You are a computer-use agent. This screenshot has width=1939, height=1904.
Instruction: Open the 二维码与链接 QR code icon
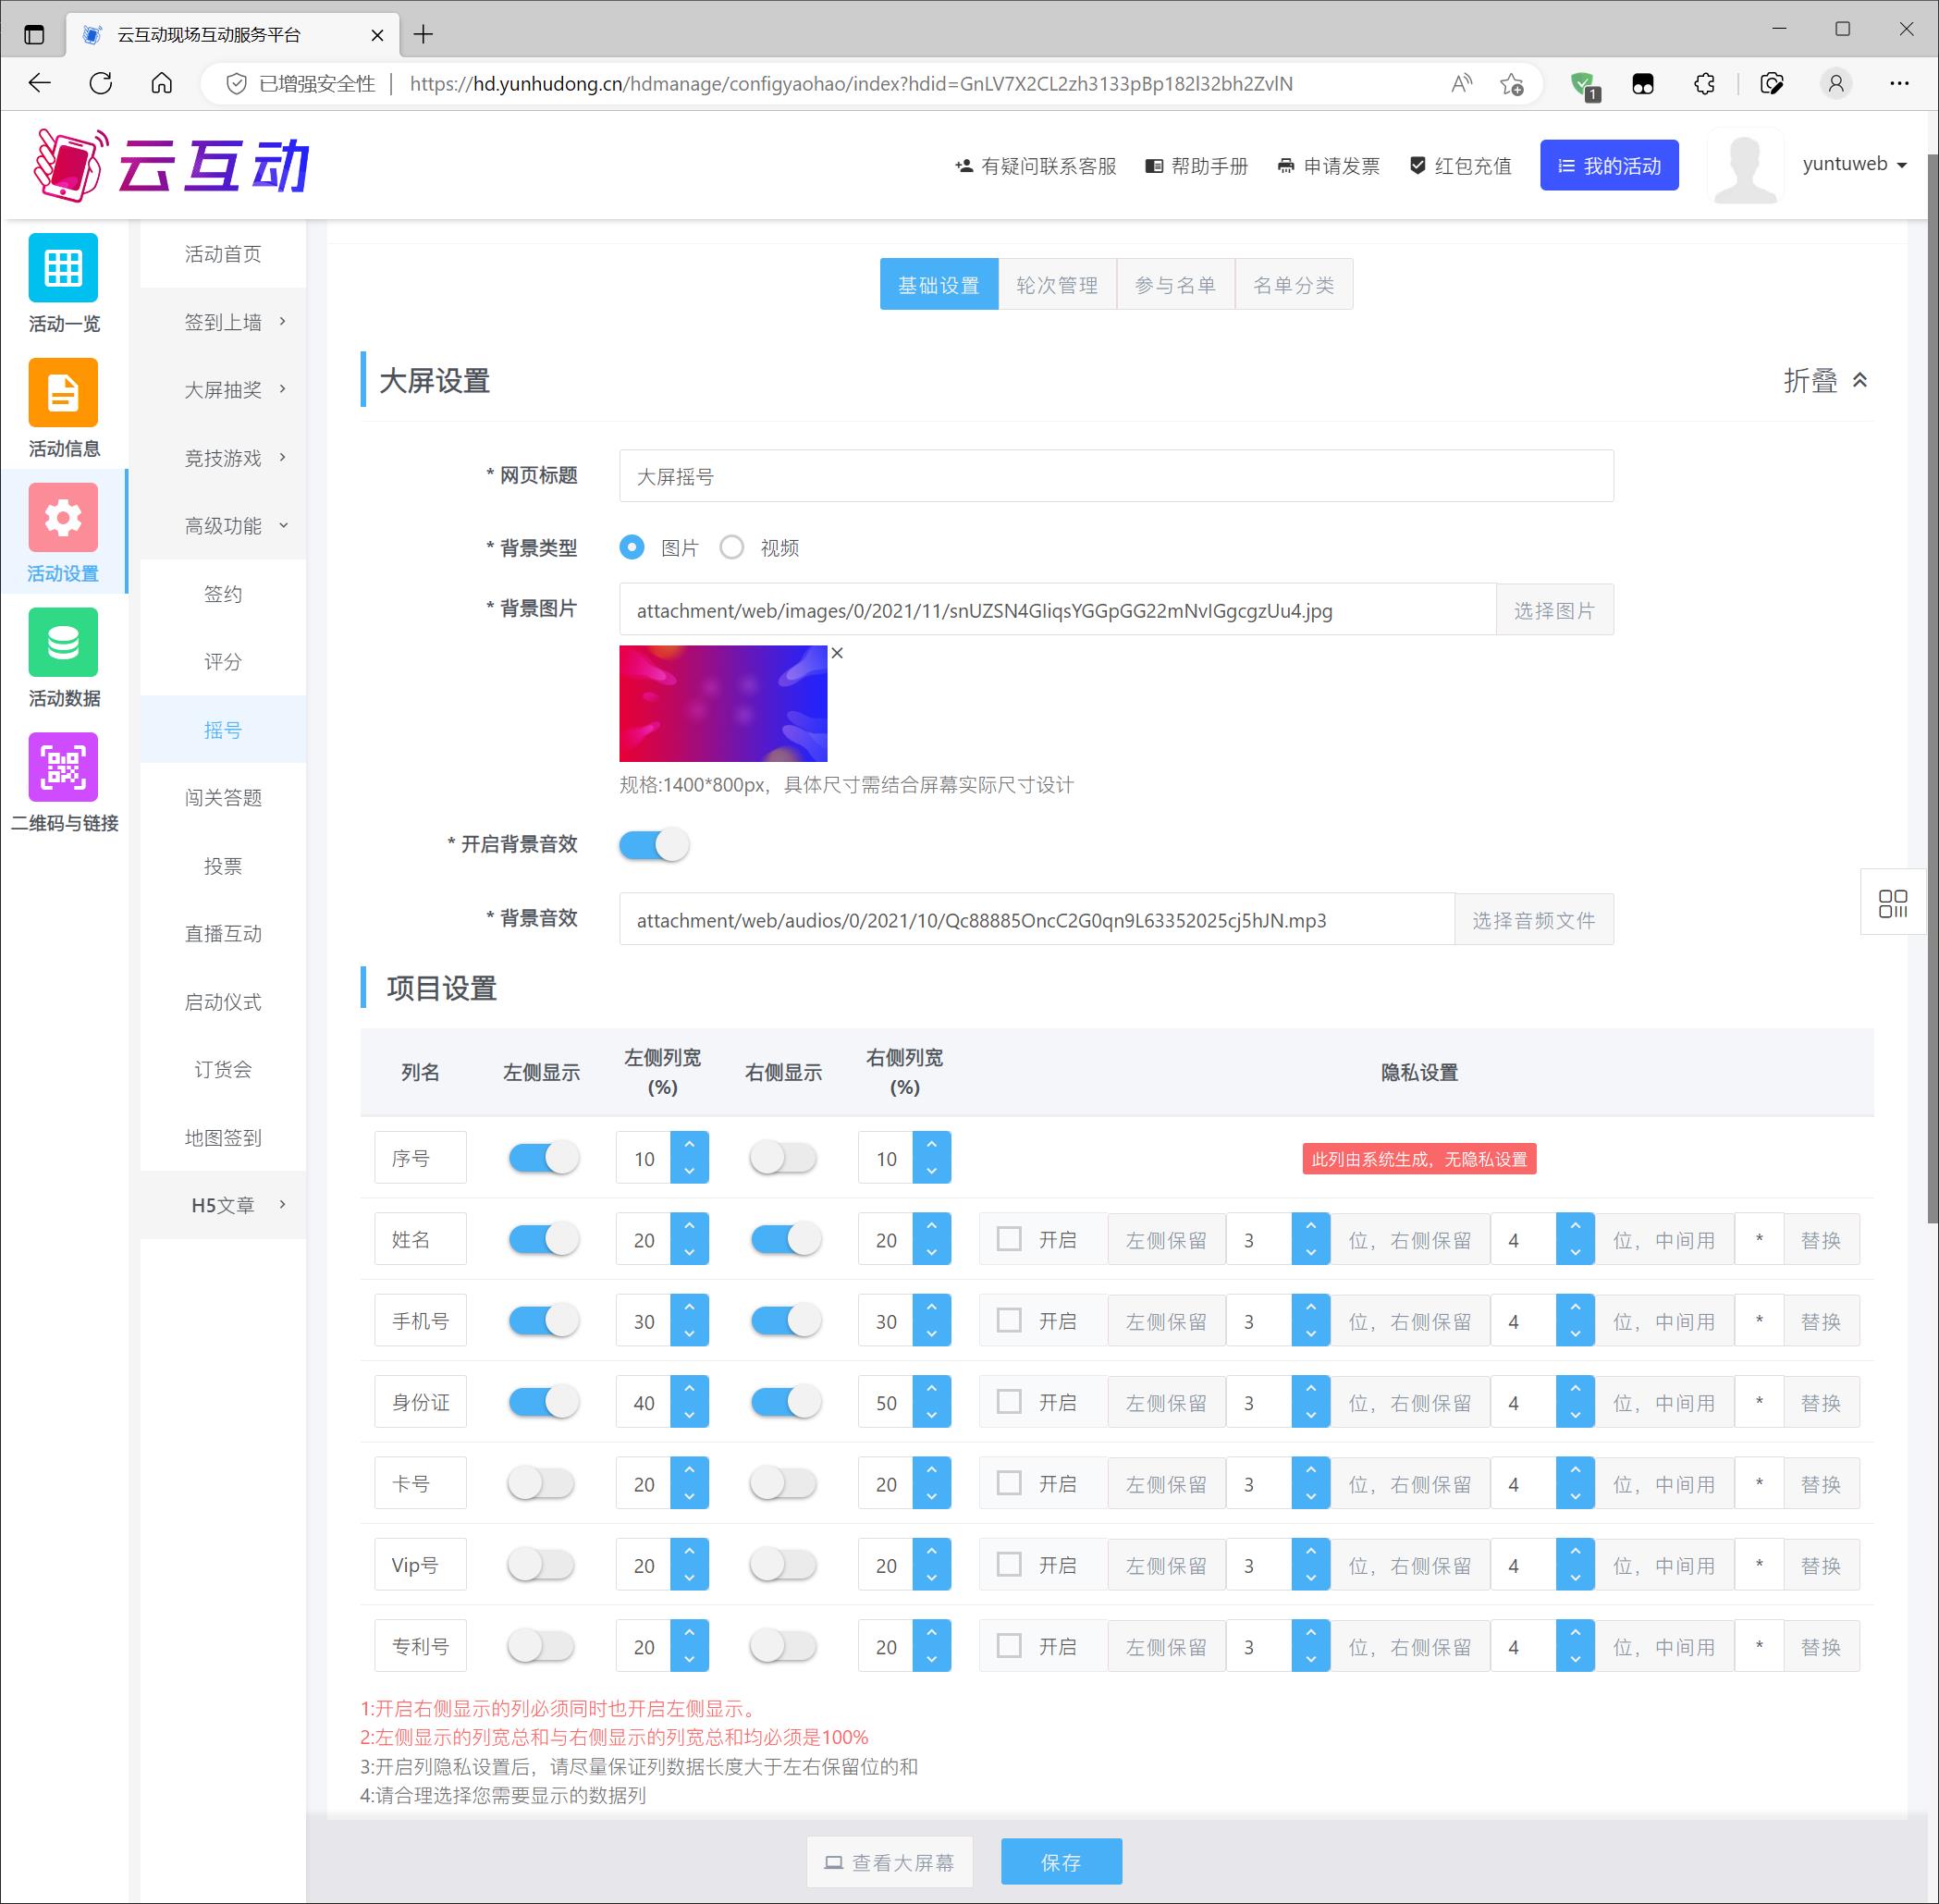click(63, 767)
